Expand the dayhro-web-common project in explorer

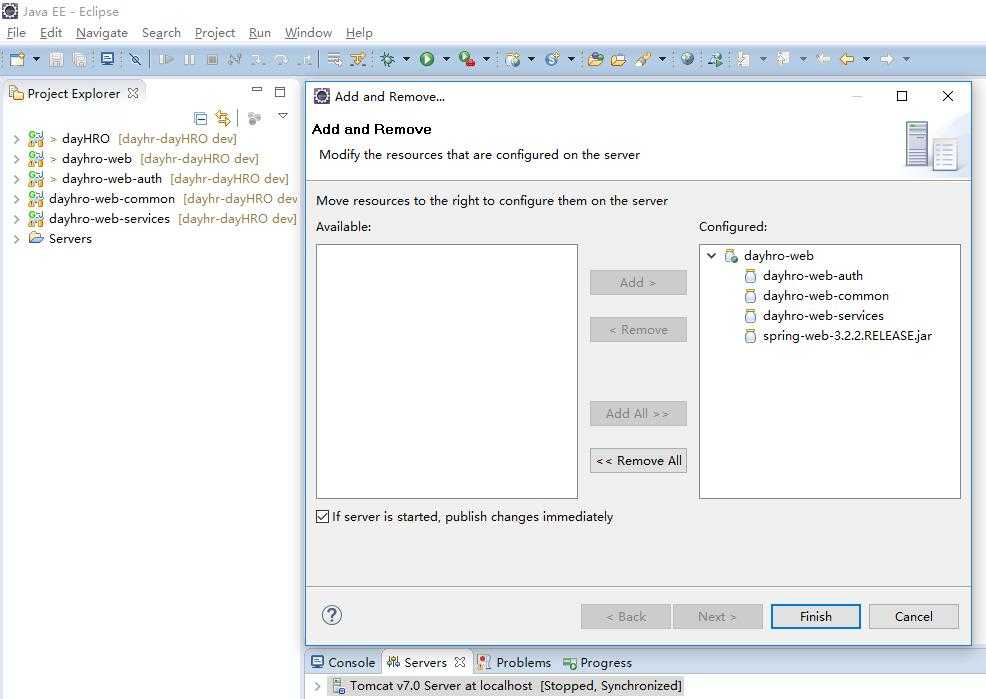point(16,199)
